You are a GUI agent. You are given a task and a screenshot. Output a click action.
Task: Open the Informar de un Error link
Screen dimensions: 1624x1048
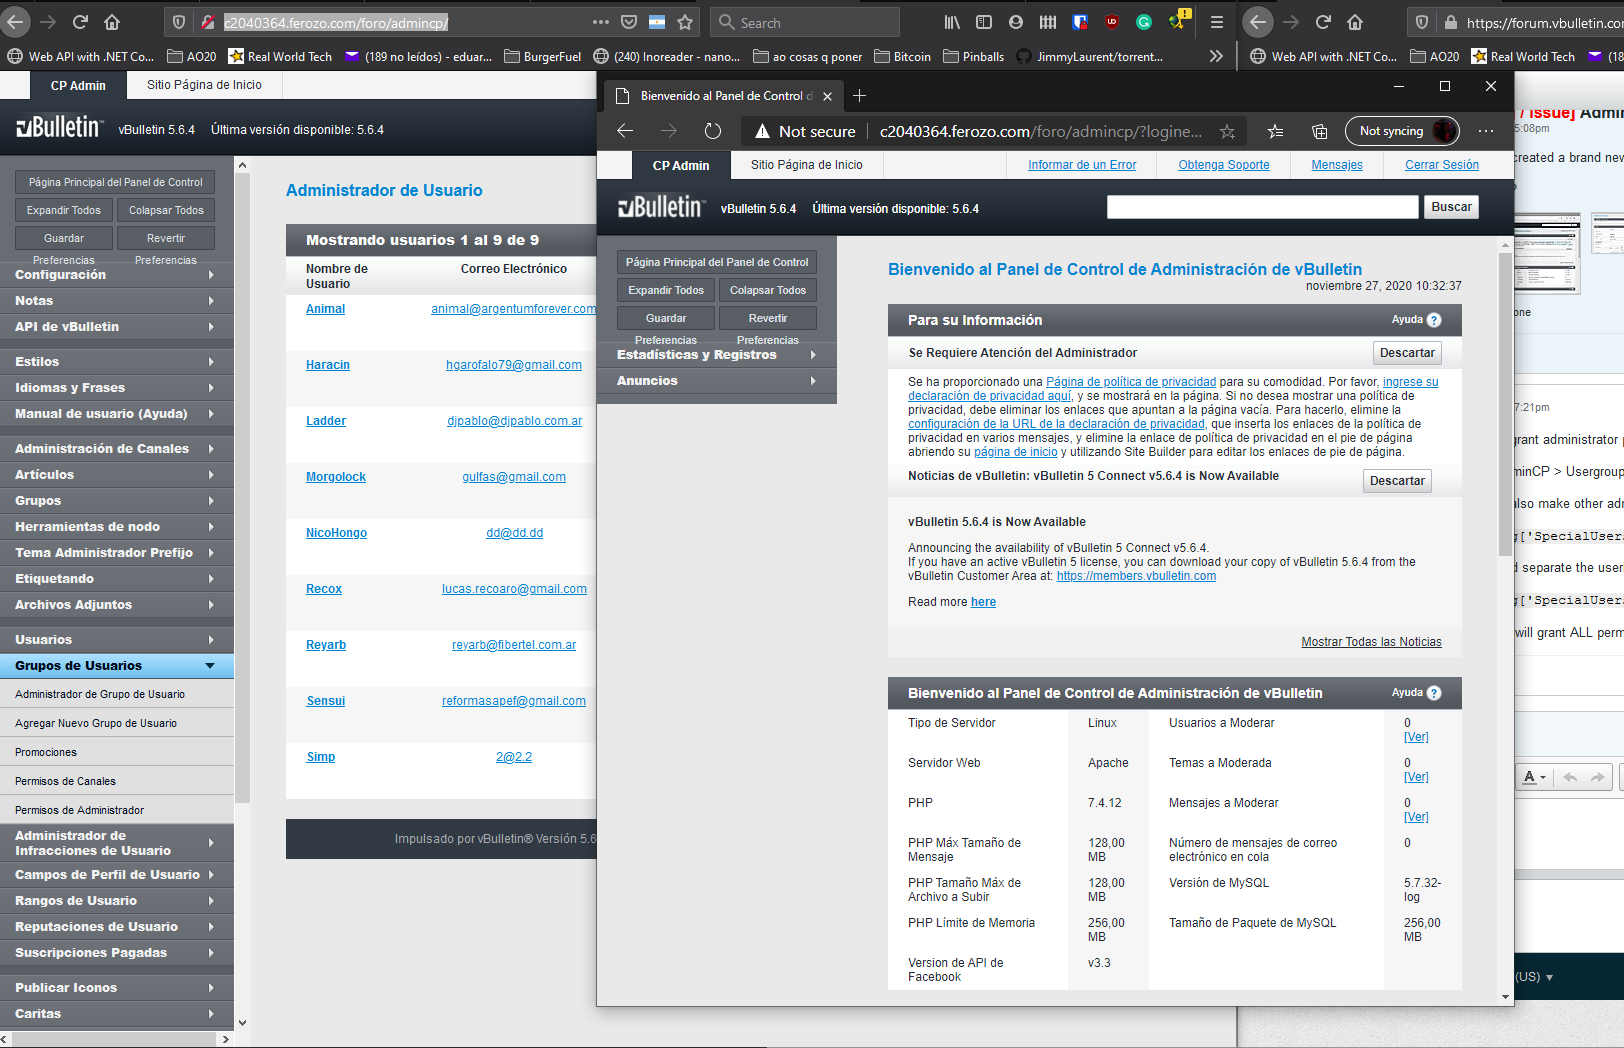point(1082,165)
